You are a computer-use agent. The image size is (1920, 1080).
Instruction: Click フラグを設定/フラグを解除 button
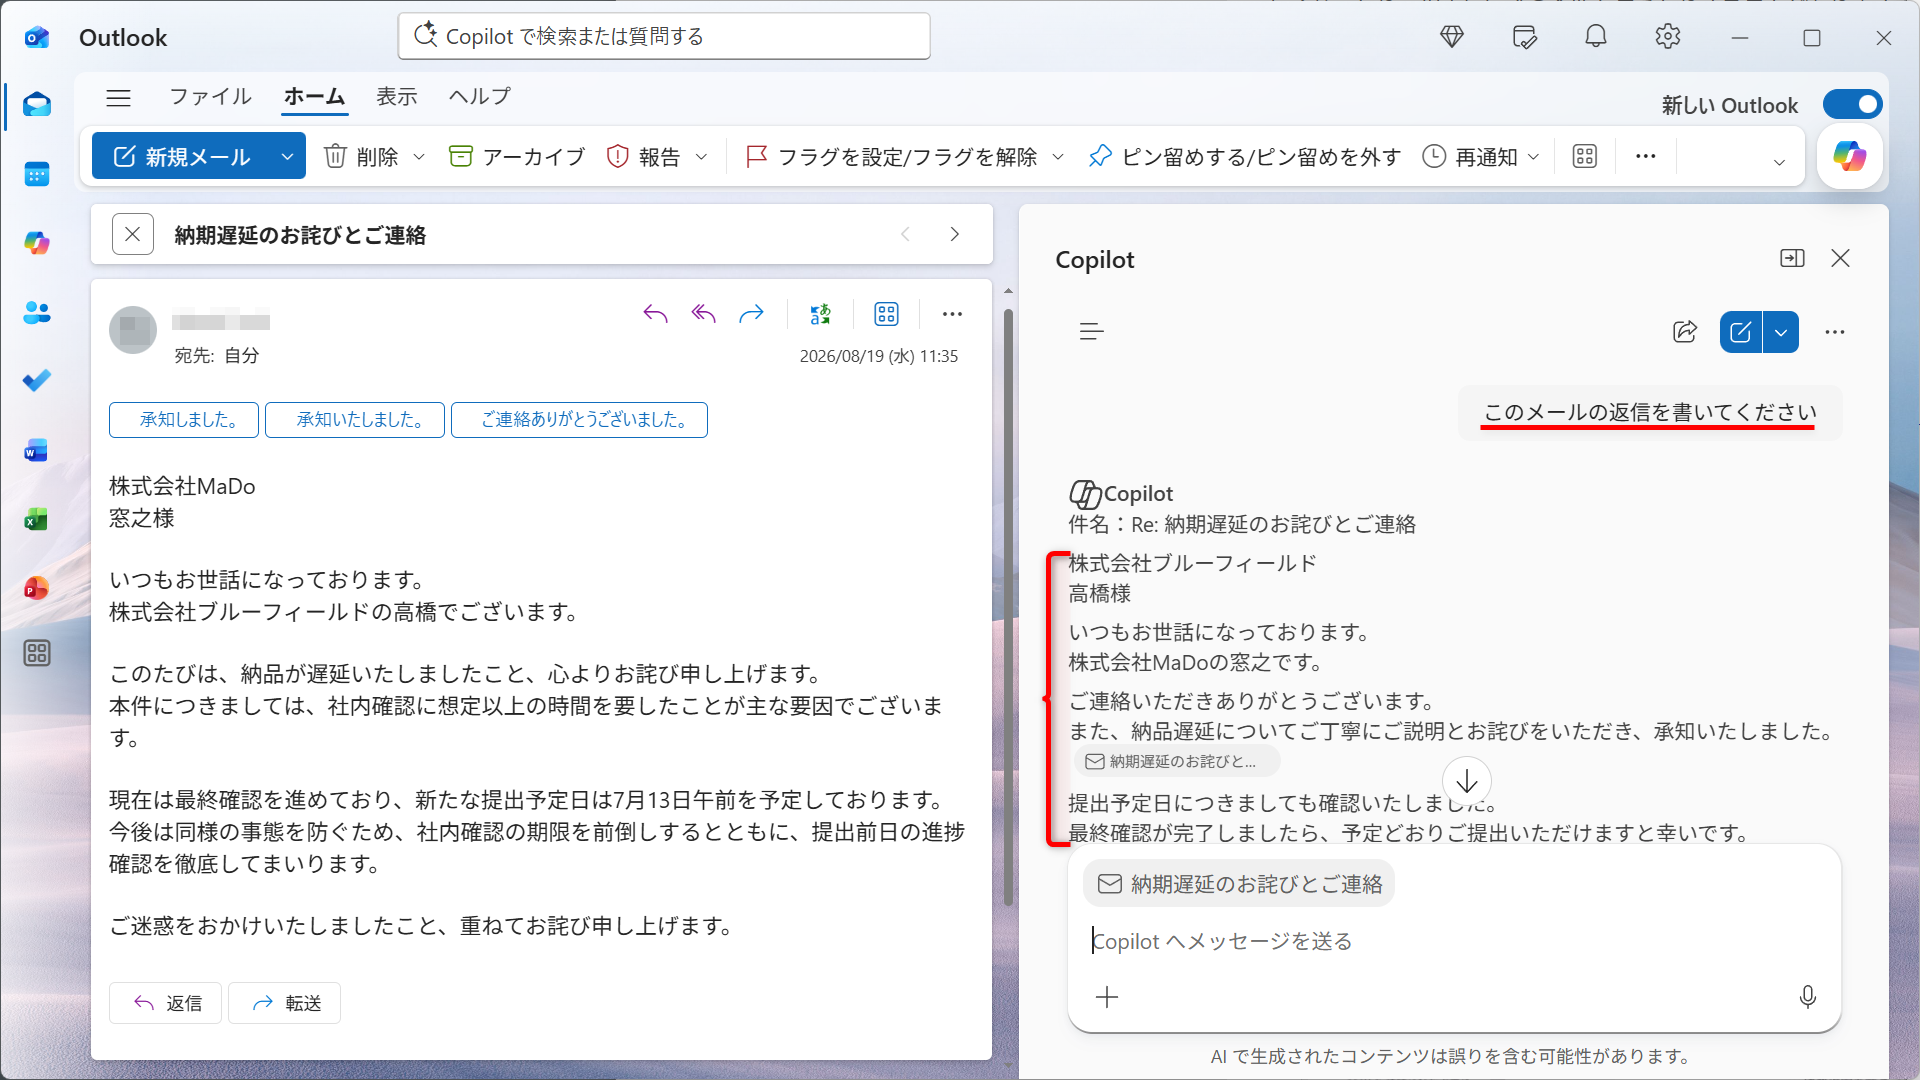pyautogui.click(x=892, y=157)
